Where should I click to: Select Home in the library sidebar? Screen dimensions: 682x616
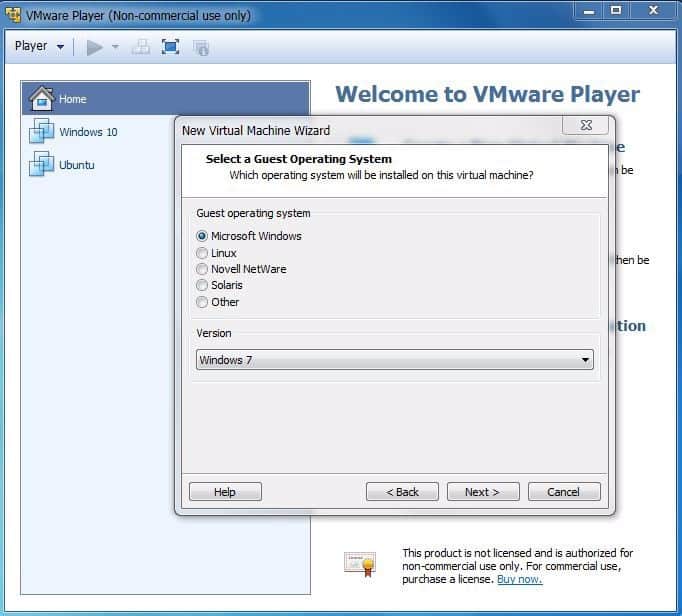point(165,99)
